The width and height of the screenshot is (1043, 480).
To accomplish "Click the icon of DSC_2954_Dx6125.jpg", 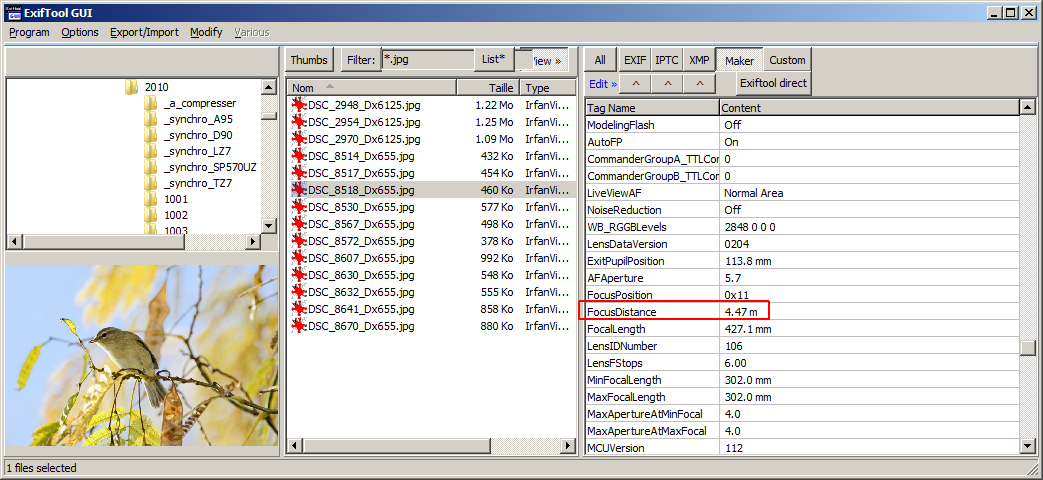I will (x=299, y=122).
